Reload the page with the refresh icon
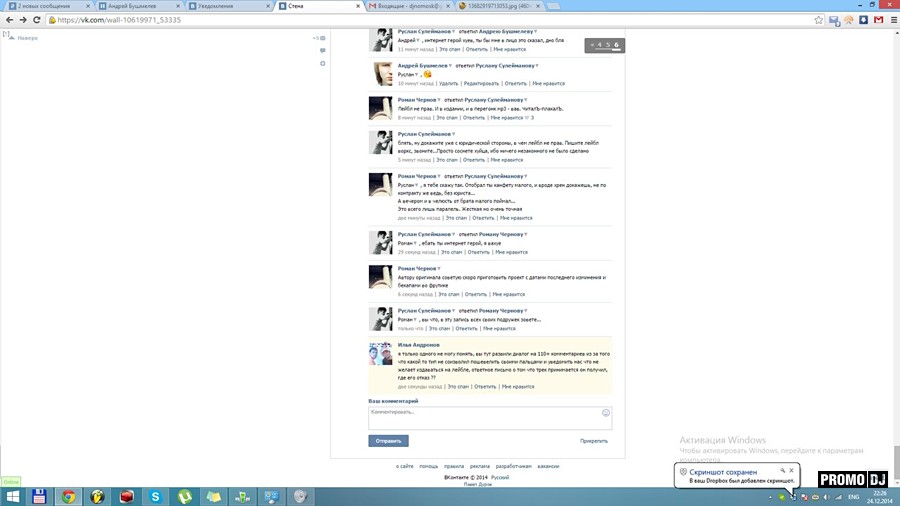Viewport: 900px width, 506px height. pos(37,19)
